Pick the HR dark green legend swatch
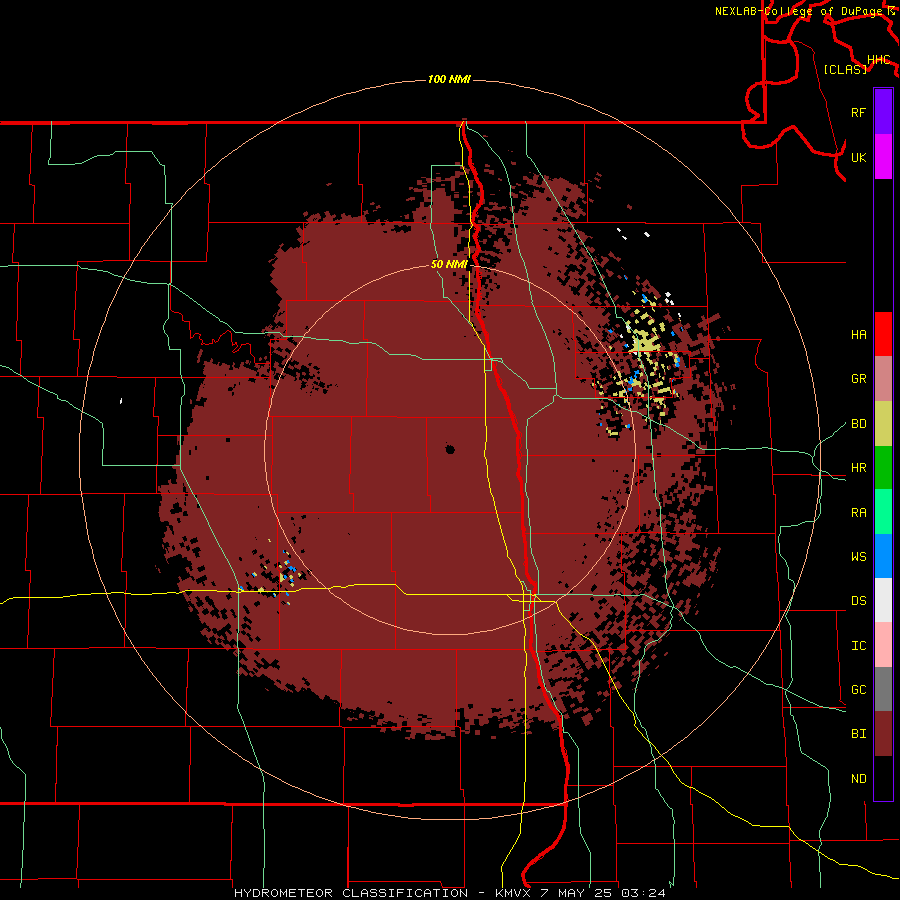The width and height of the screenshot is (900, 900). click(883, 468)
